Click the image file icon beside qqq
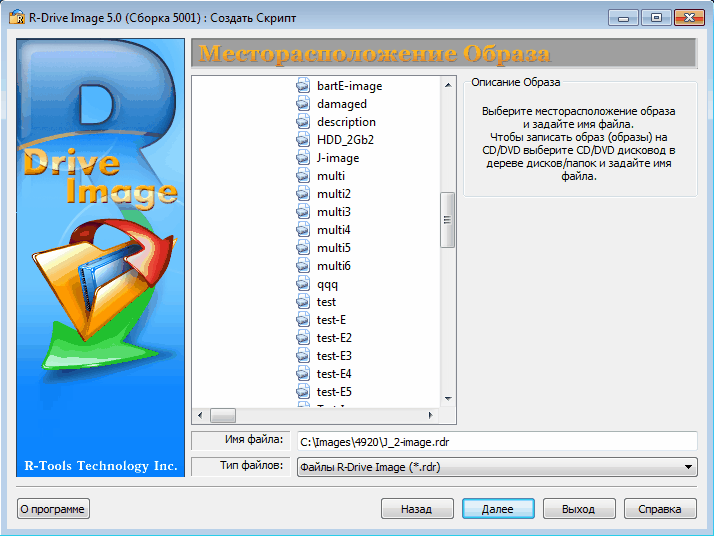Viewport: 714px width, 536px height. pyautogui.click(x=303, y=284)
